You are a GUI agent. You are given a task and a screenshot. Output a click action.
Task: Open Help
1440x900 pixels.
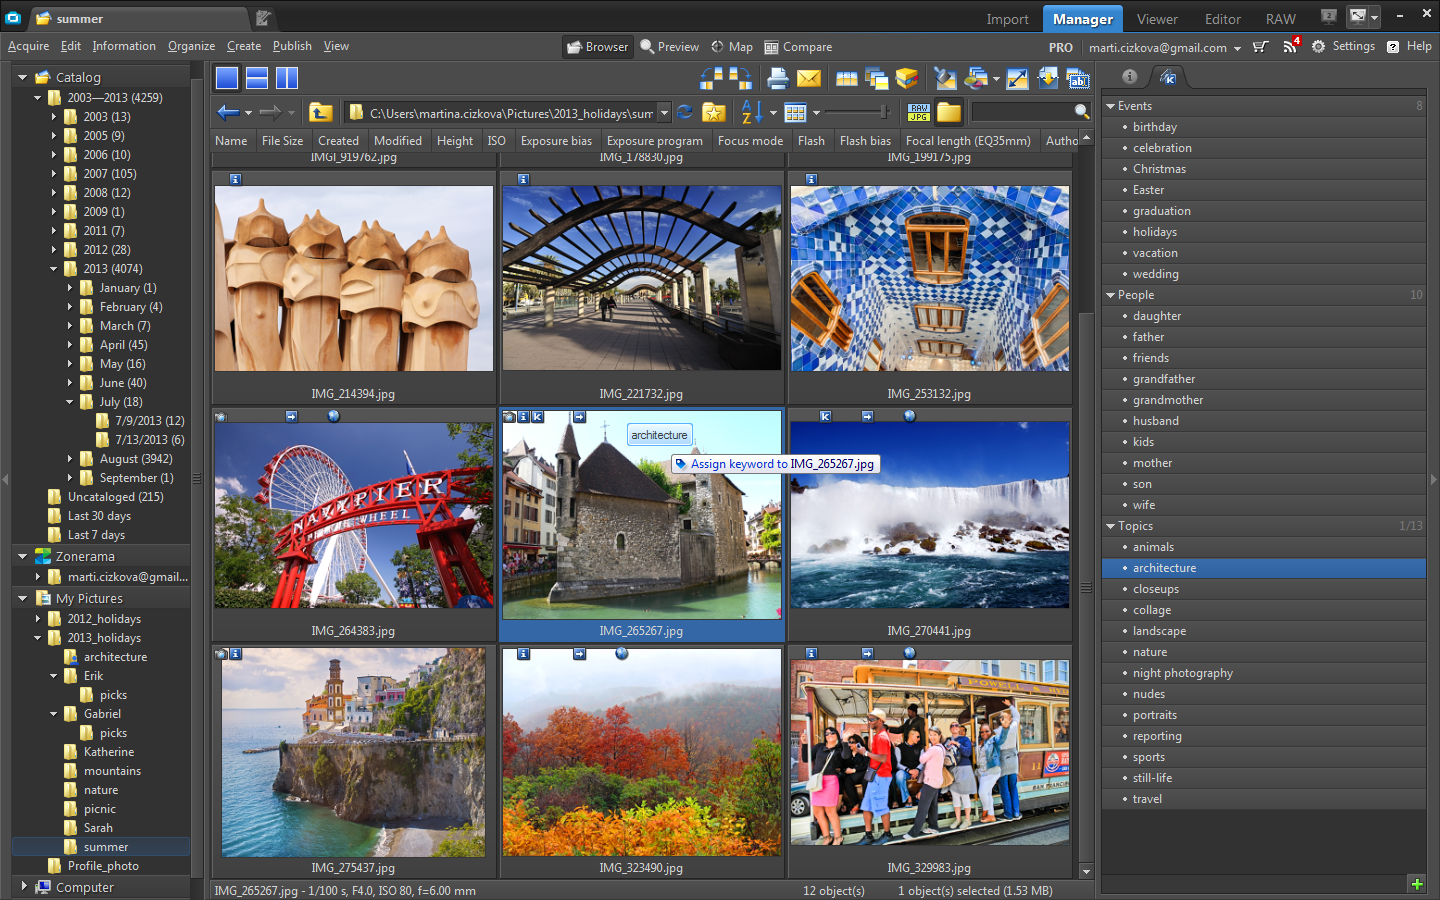(1409, 46)
